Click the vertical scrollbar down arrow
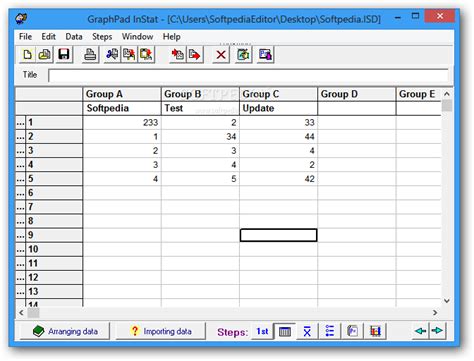 (447, 301)
